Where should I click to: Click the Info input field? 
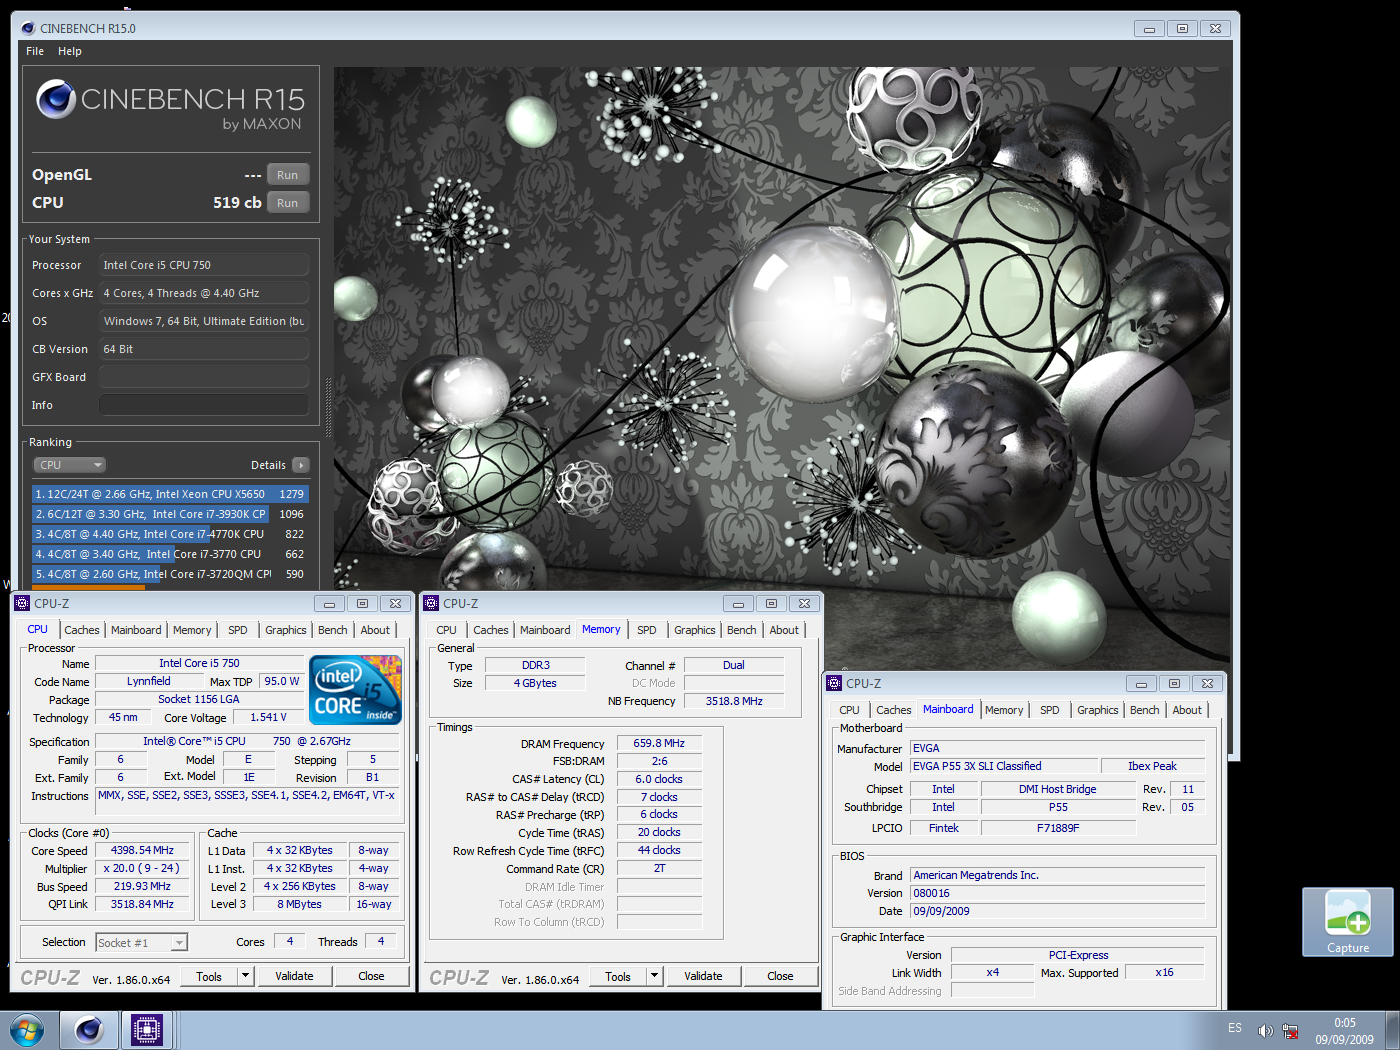point(204,405)
